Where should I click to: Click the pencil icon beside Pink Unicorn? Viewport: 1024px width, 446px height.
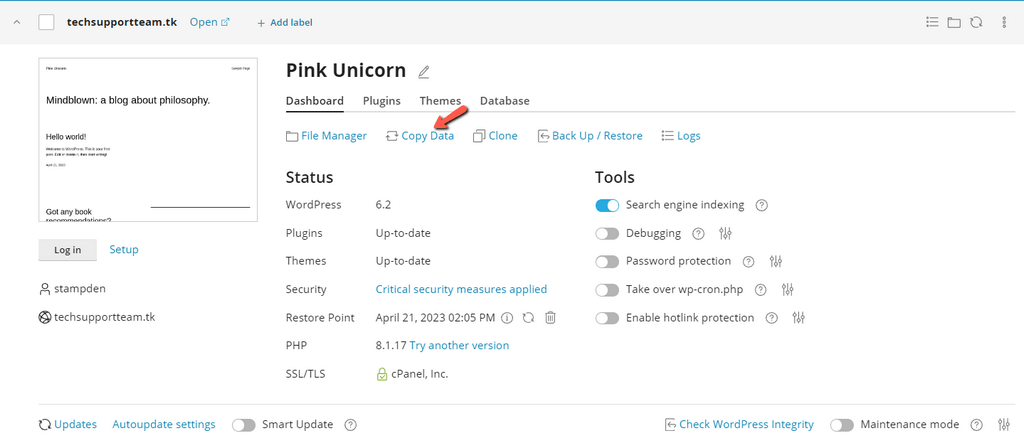coord(424,72)
